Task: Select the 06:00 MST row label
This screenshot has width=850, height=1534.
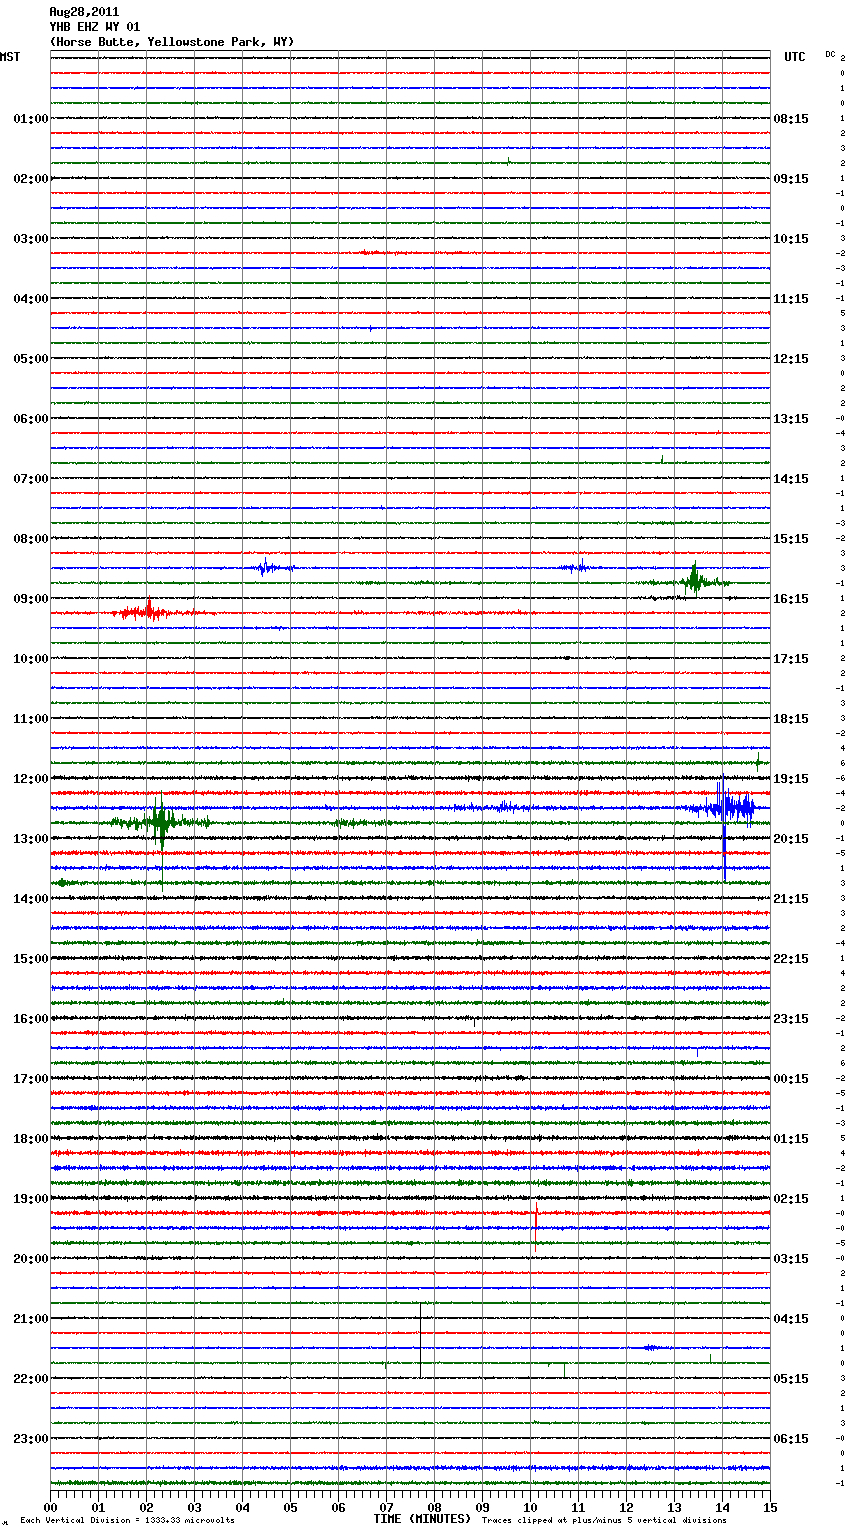Action: (x=30, y=419)
